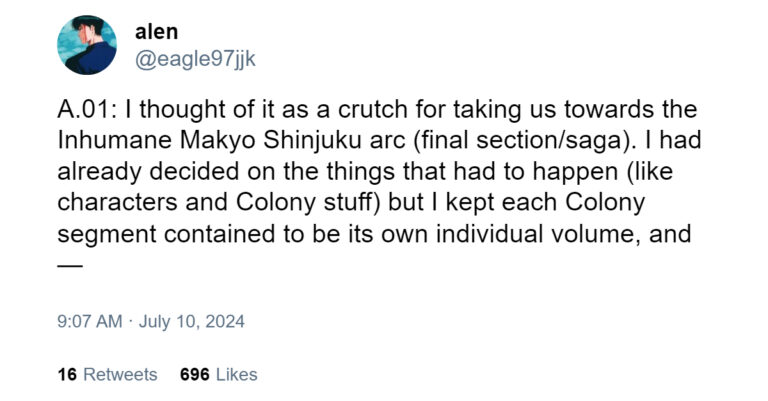768x401 pixels.
Task: Click the trailing em dash in the tweet
Action: click(70, 265)
